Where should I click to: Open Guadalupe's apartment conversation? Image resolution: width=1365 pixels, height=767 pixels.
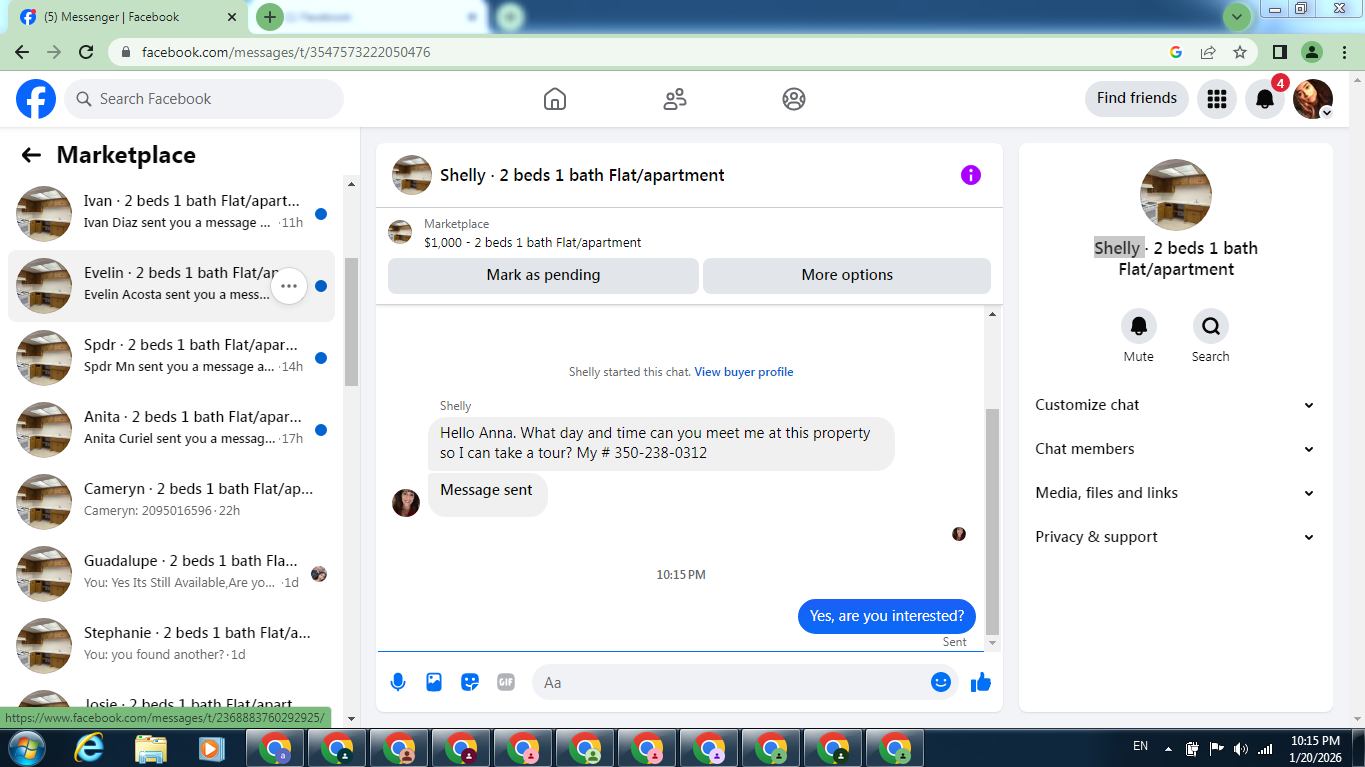coord(171,574)
